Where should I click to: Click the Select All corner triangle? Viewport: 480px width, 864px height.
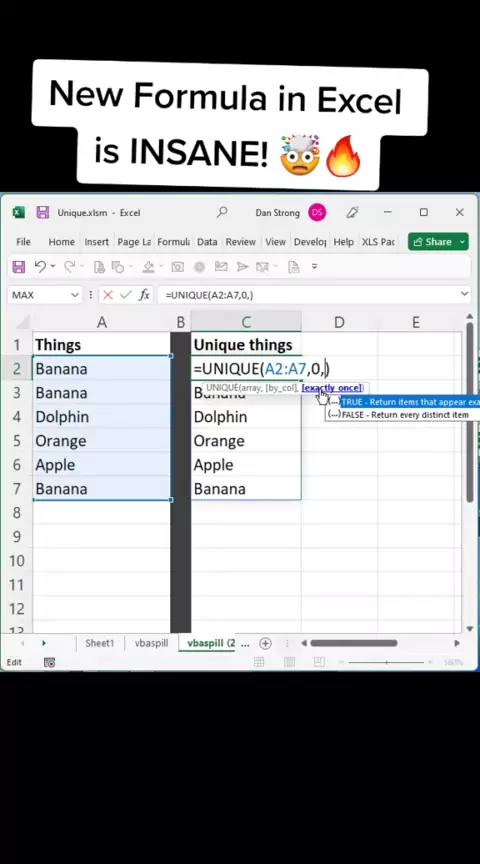[x=23, y=322]
